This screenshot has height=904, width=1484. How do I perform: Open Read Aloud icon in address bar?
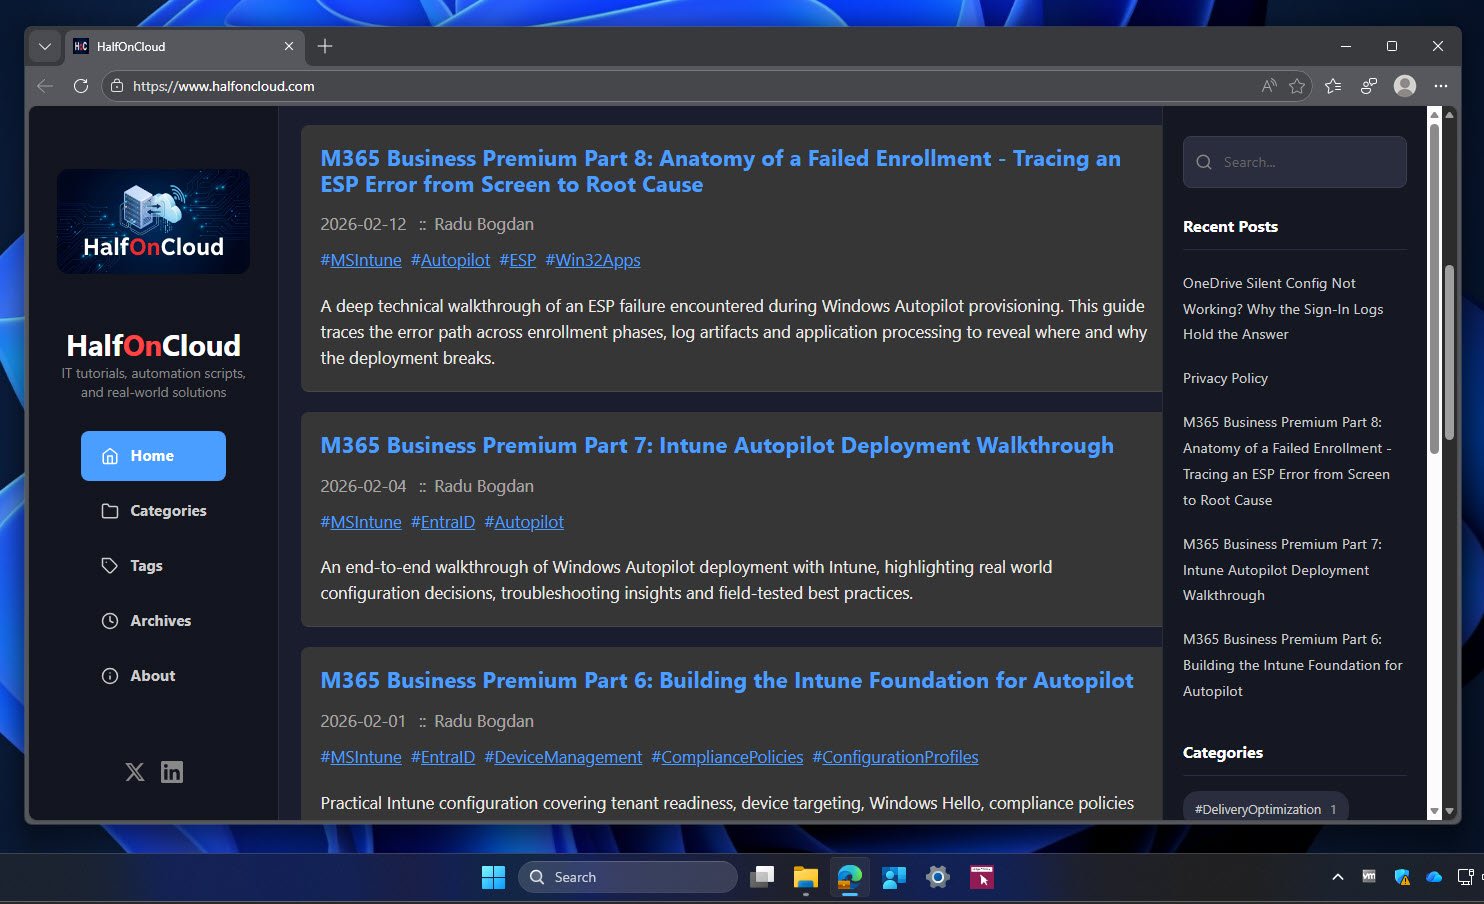(1268, 86)
